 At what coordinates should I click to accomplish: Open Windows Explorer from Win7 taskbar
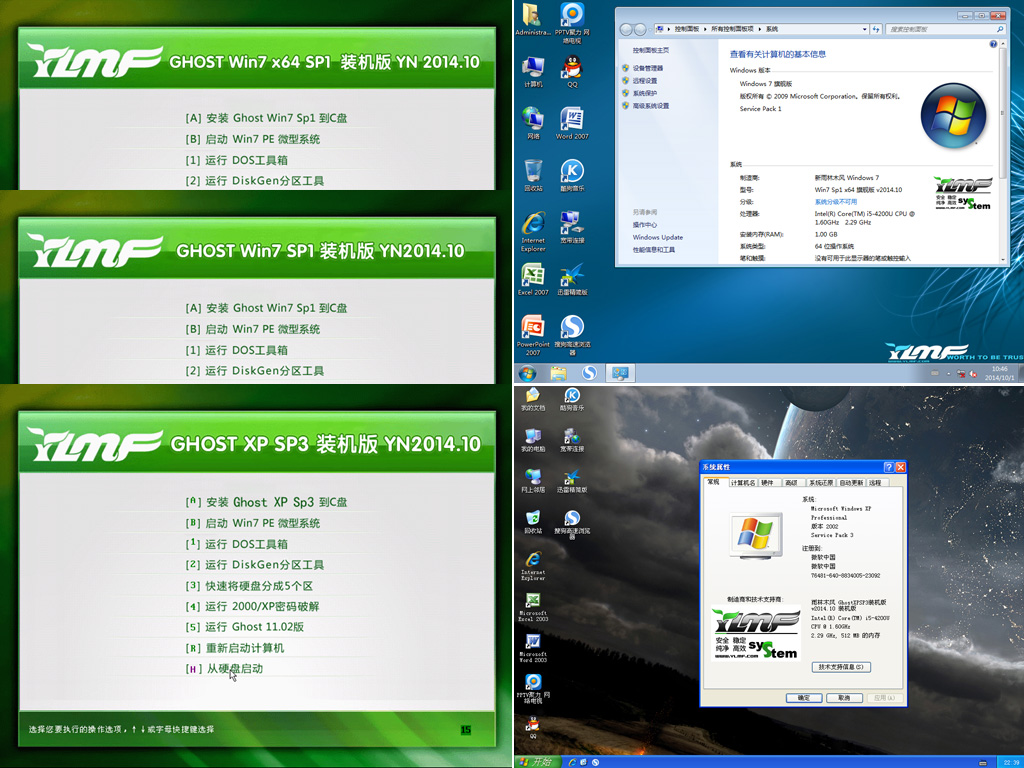coord(558,373)
